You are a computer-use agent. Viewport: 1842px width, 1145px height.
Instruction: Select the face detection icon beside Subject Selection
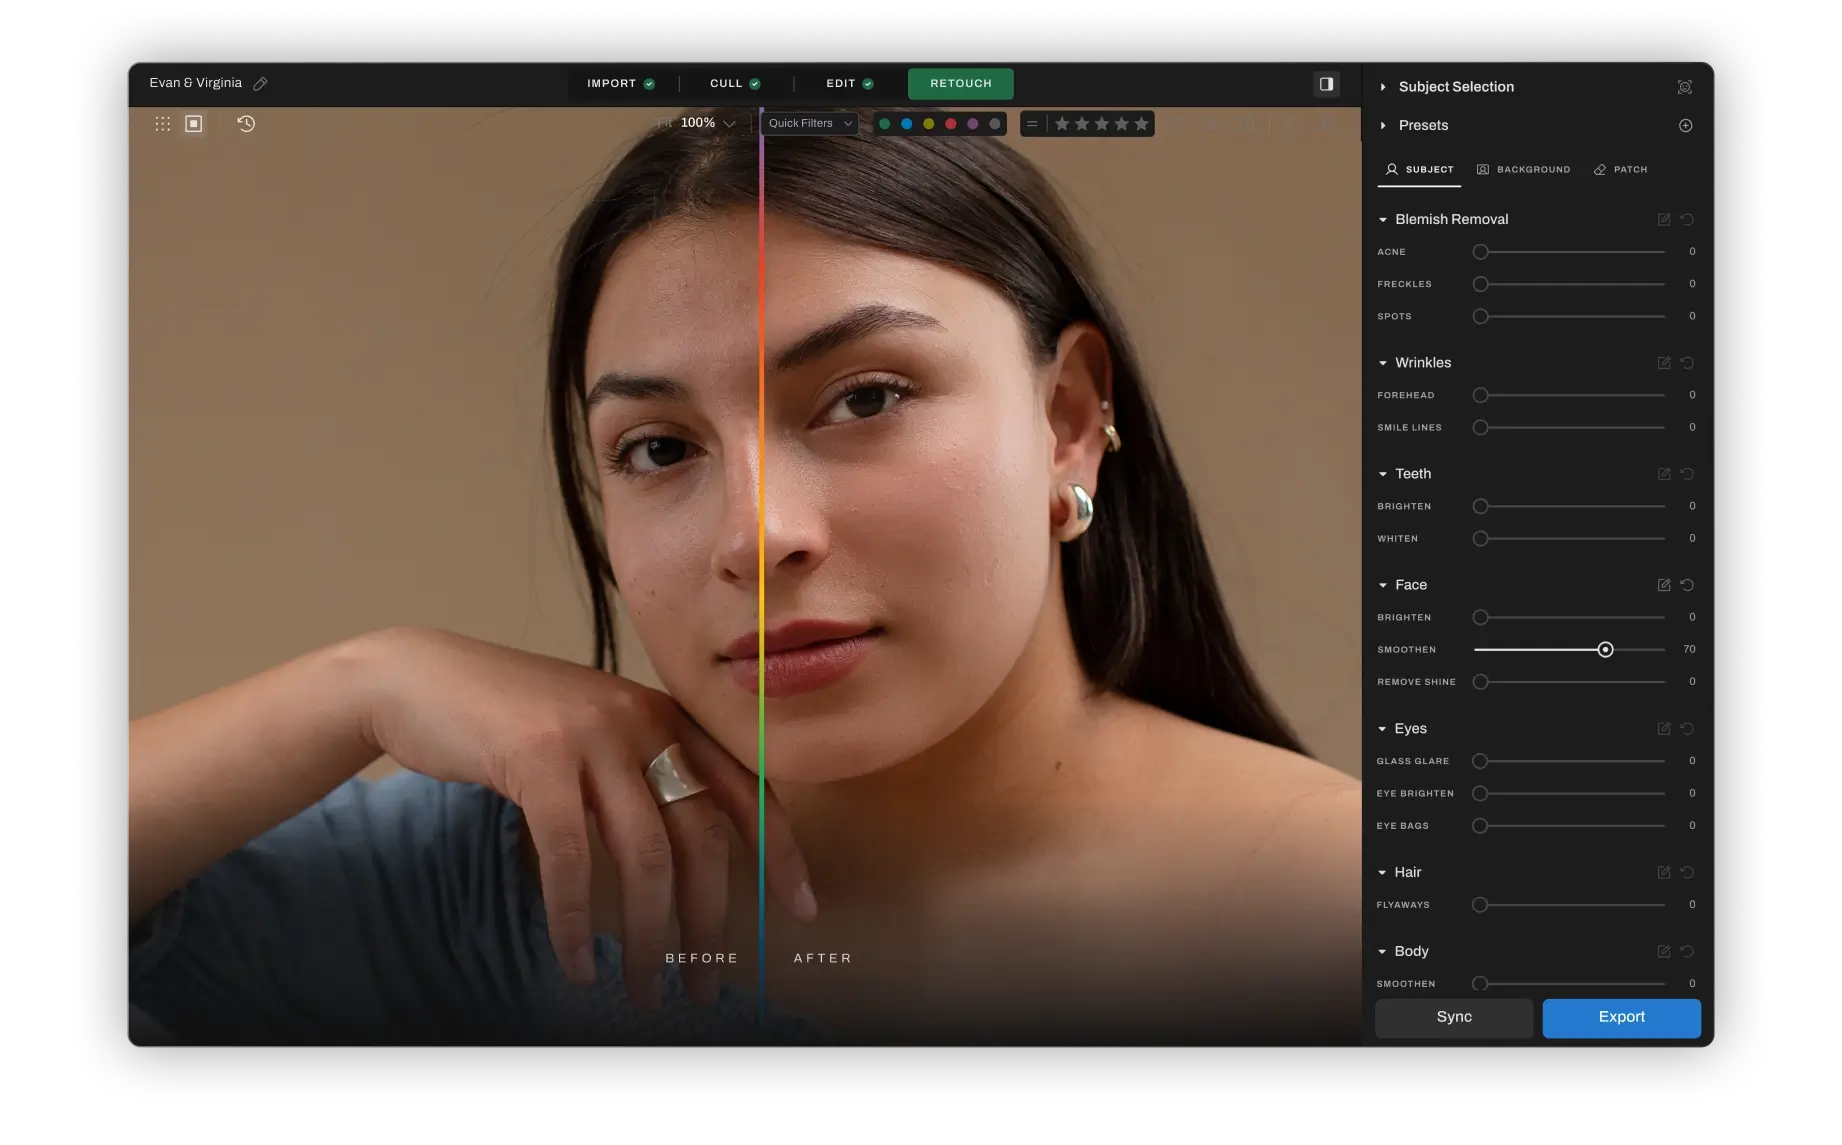click(1685, 87)
